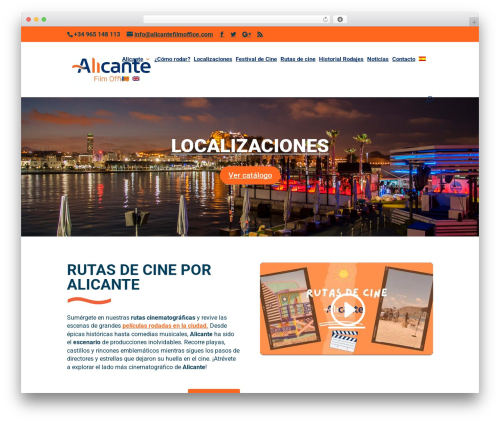Minimize the browser window yellow button
Image resolution: width=500 pixels, height=423 pixels.
(x=36, y=19)
